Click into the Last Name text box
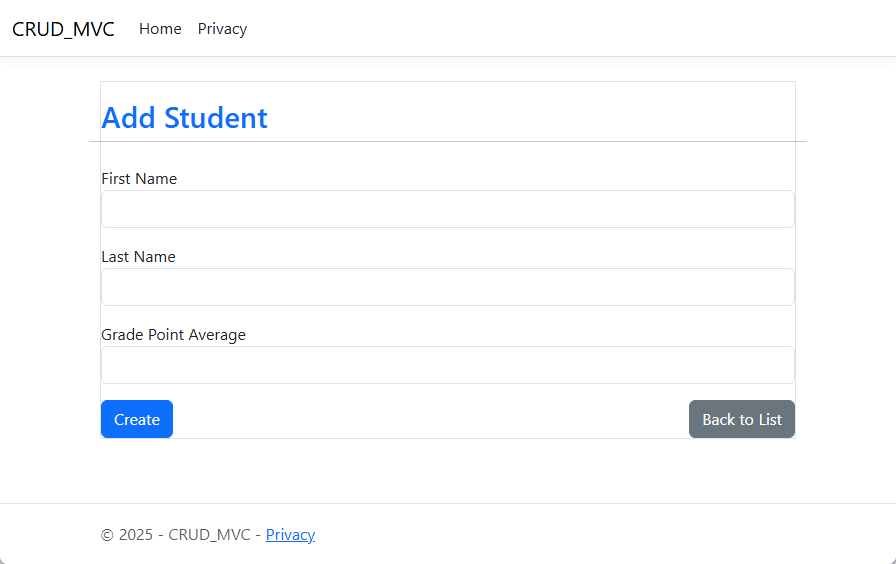896x564 pixels. coord(447,287)
